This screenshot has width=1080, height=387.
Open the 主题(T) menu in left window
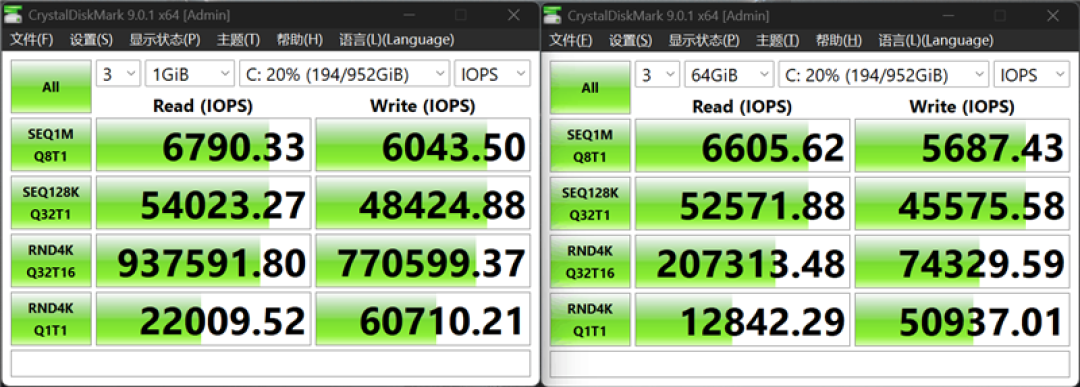pyautogui.click(x=238, y=39)
